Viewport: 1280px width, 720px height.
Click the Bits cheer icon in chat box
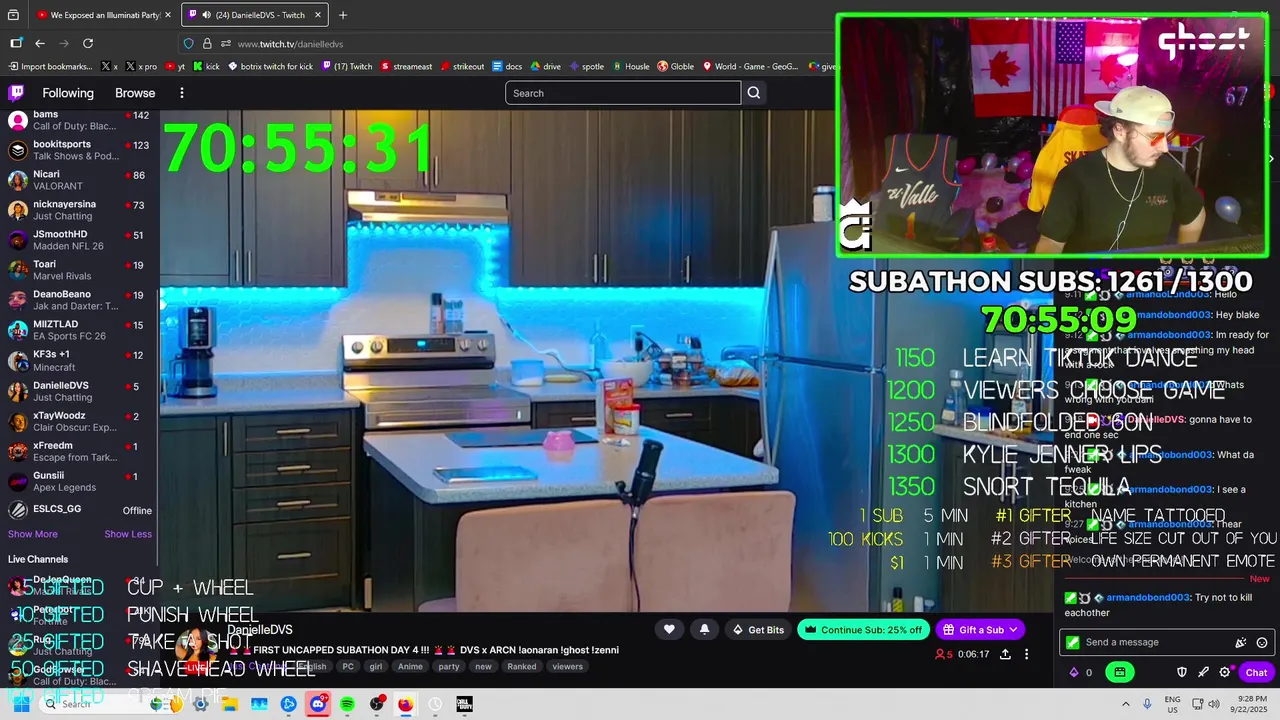point(1241,642)
